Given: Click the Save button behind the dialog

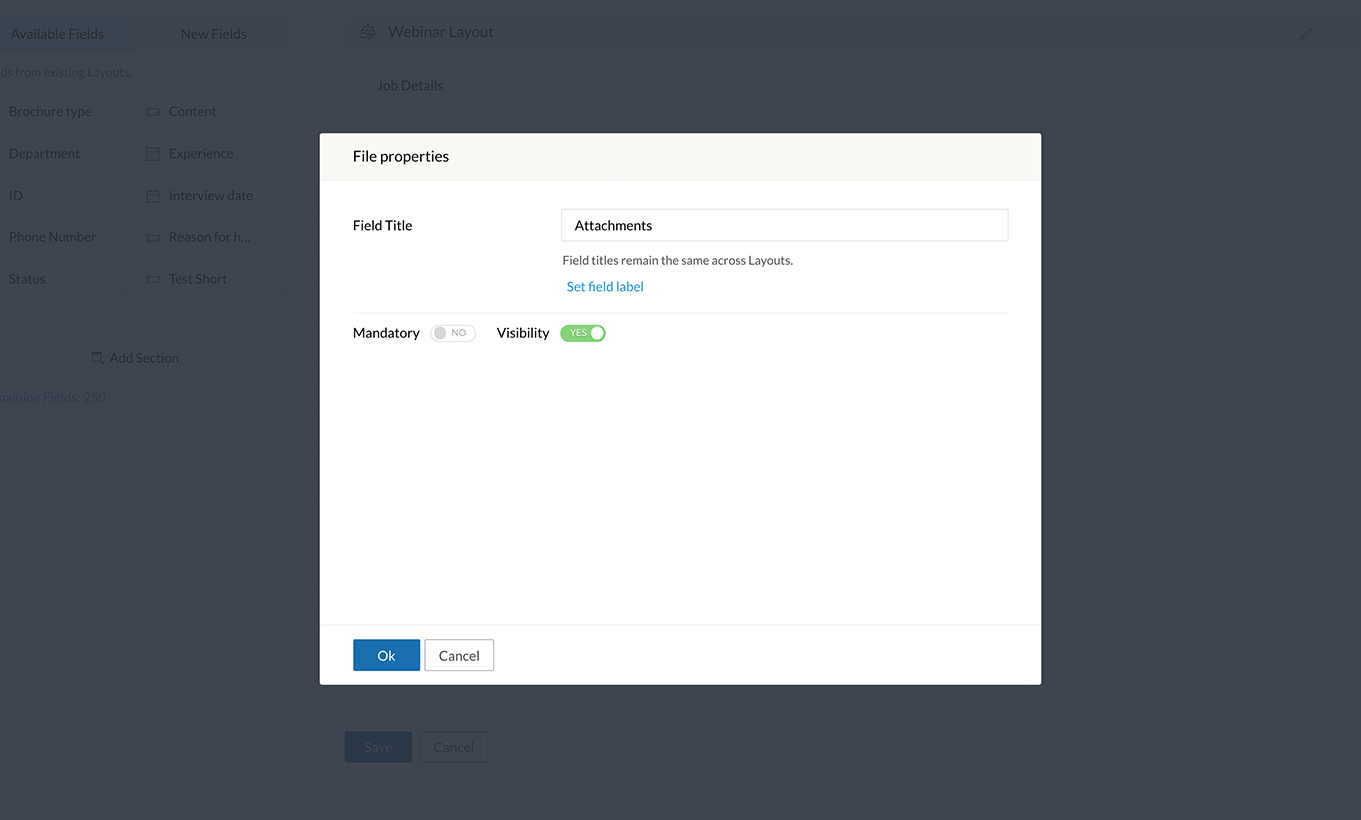Looking at the screenshot, I should click(x=378, y=747).
